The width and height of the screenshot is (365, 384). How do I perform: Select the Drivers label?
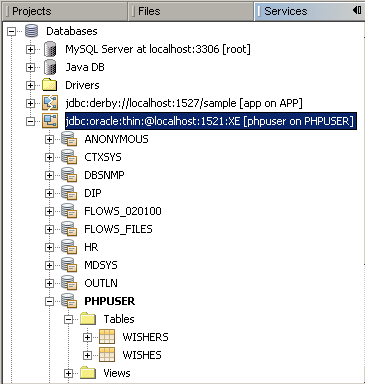point(82,85)
